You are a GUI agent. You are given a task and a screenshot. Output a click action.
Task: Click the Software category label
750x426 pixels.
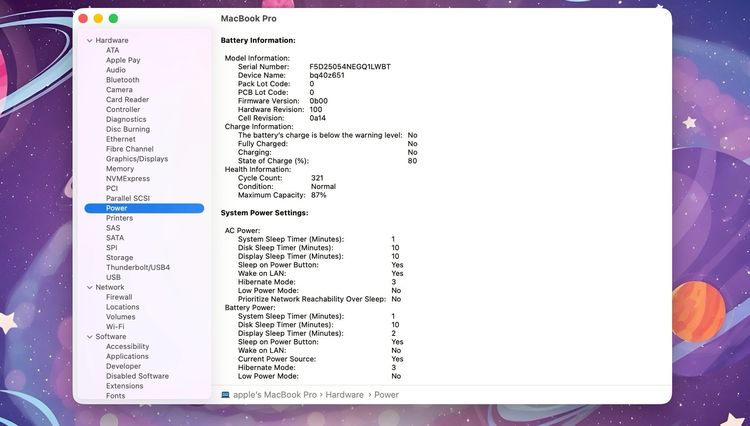[110, 337]
